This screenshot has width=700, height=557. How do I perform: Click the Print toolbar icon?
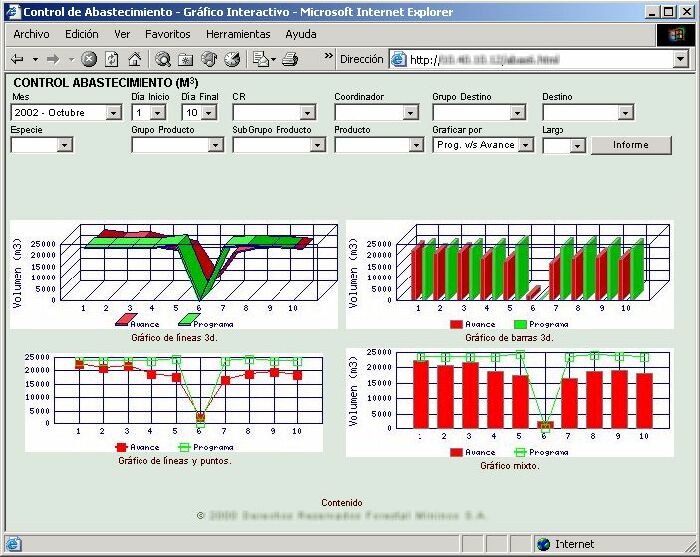click(x=290, y=60)
